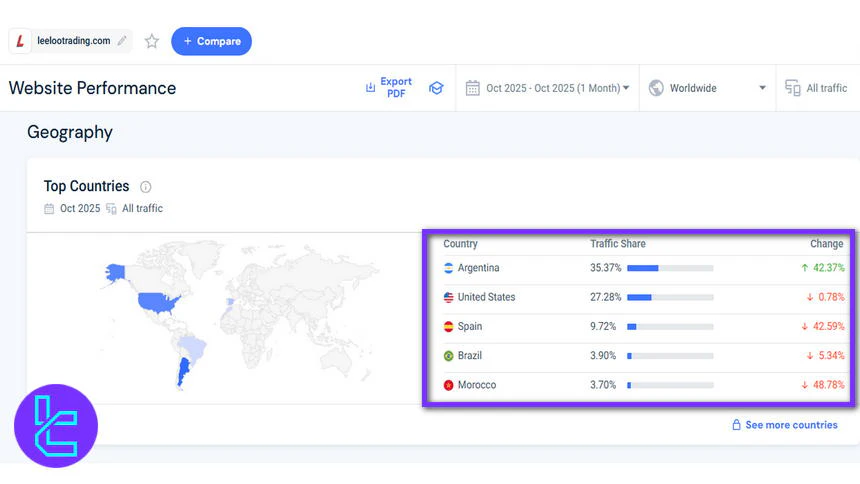Click the United States traffic share bar
The height and width of the screenshot is (484, 860).
point(669,297)
